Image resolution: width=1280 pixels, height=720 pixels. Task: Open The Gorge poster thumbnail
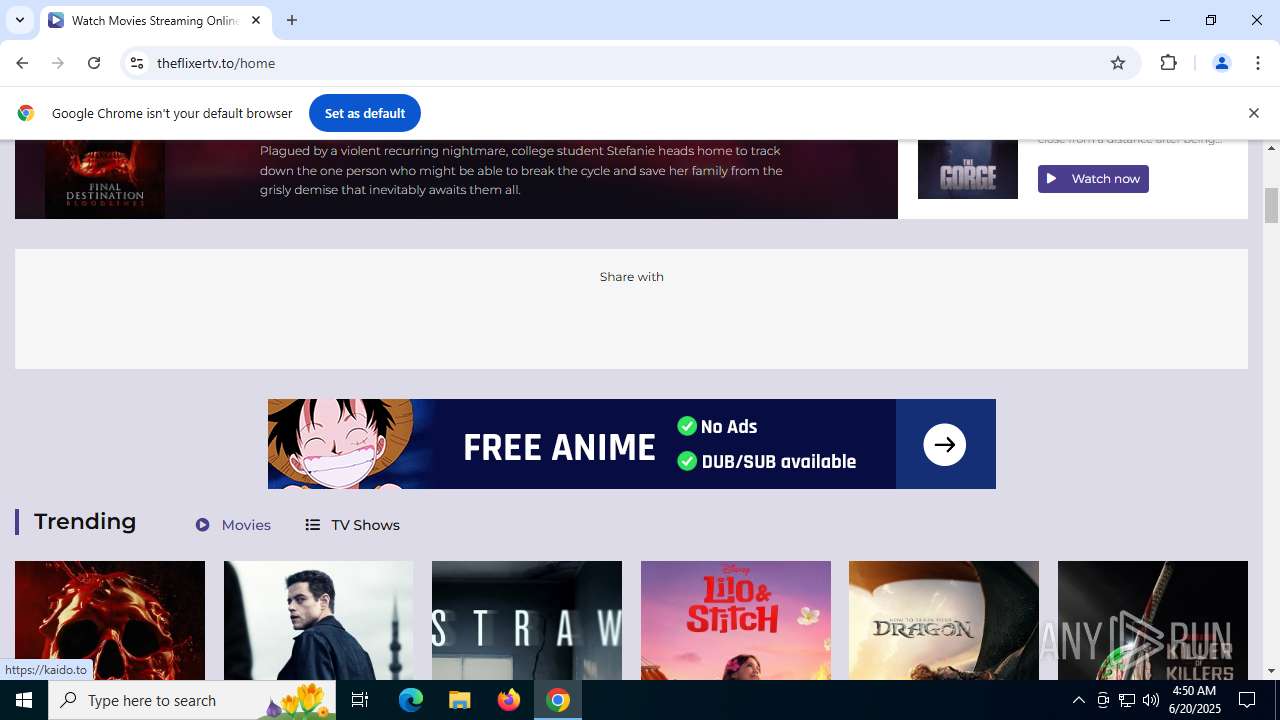(x=968, y=169)
